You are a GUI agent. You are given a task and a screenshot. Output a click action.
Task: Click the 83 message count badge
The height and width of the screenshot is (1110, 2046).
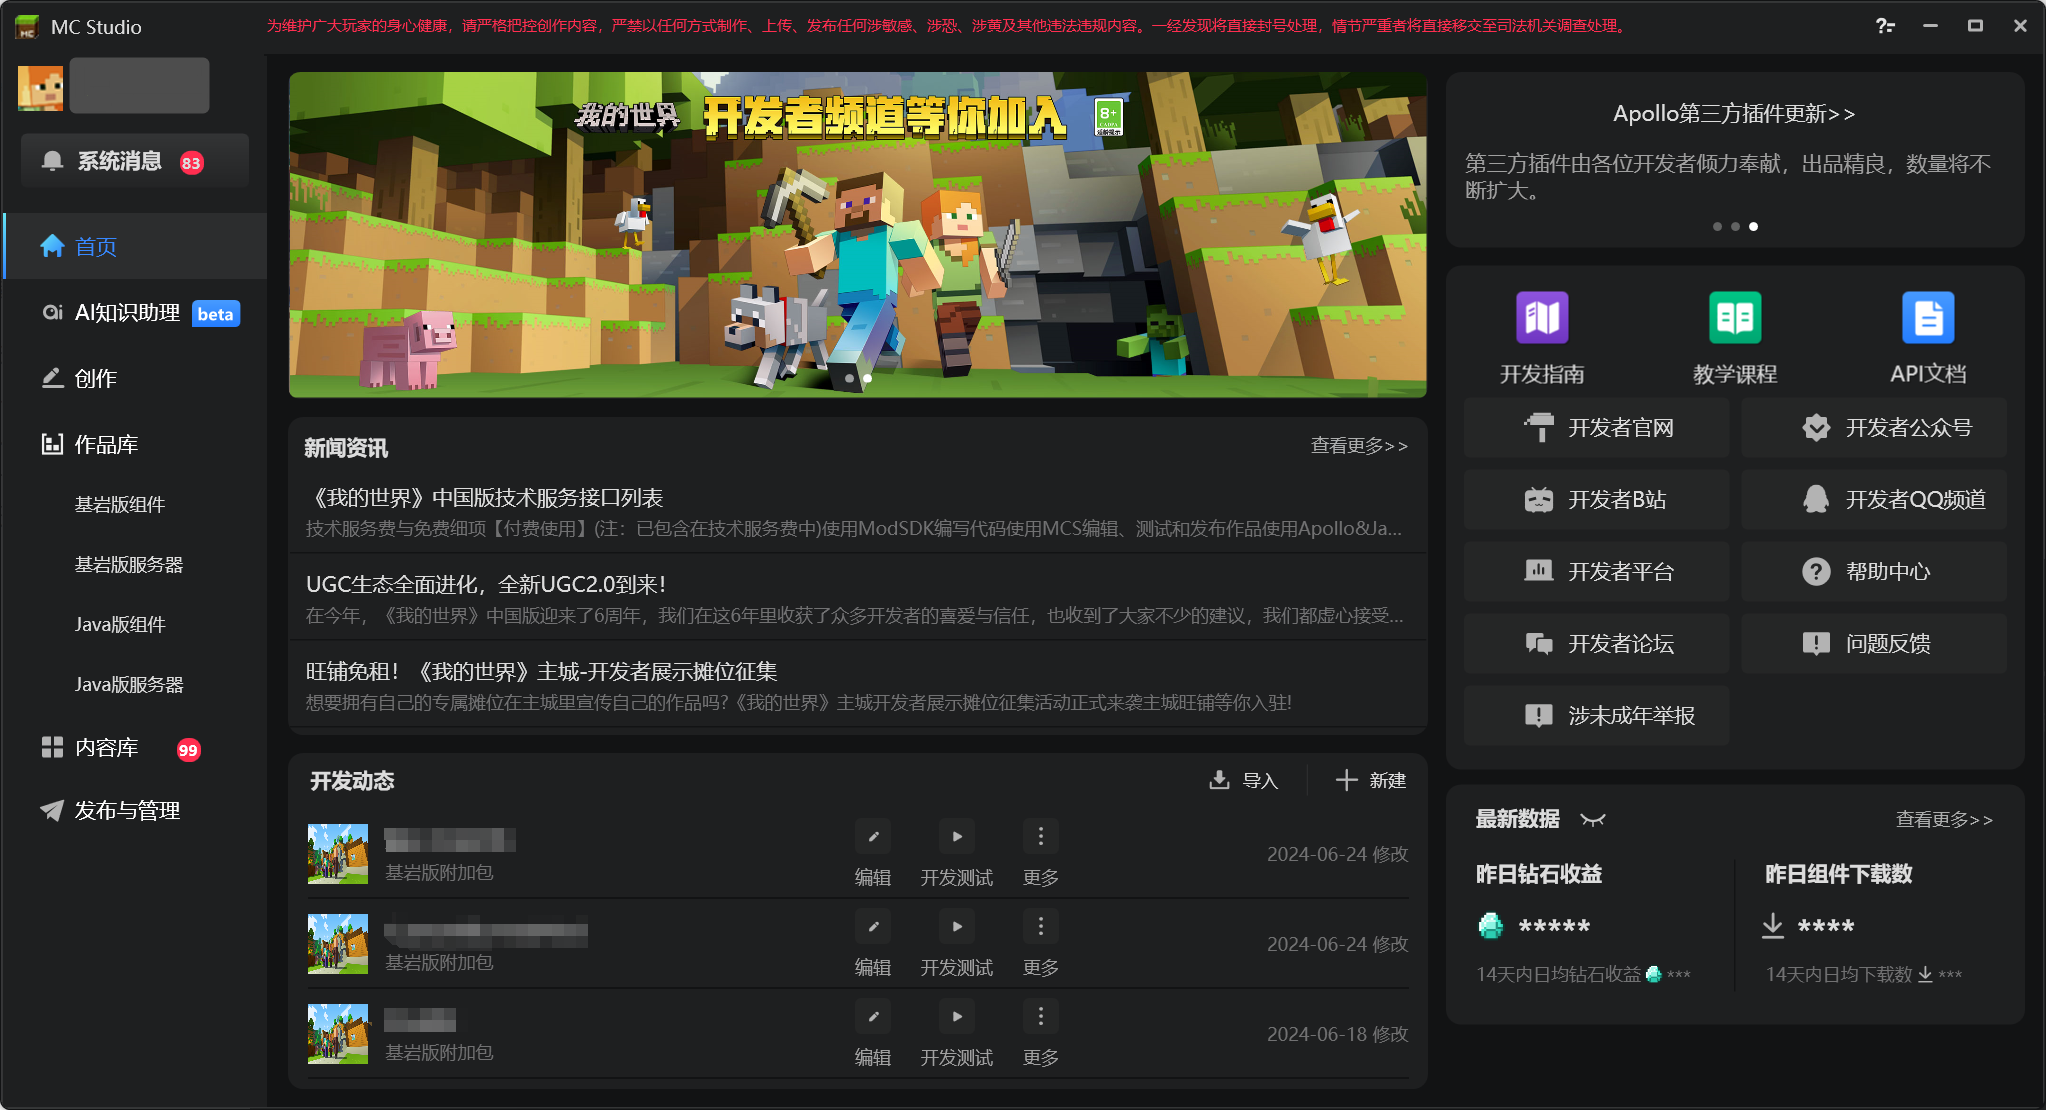[191, 163]
